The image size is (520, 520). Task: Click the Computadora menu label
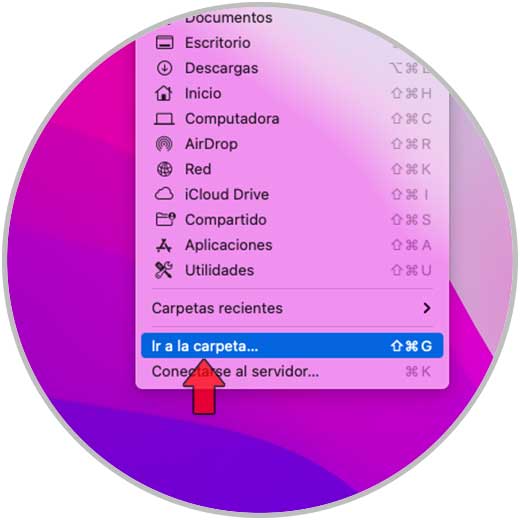[232, 119]
